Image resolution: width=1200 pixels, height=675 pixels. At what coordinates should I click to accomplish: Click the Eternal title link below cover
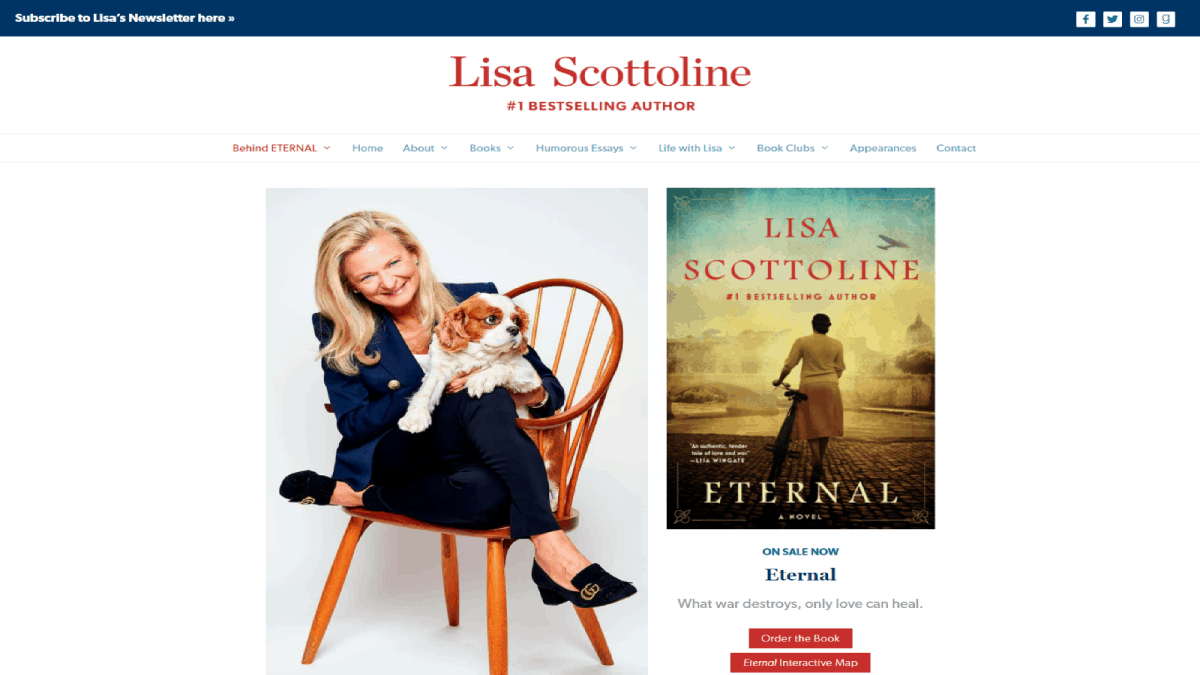[801, 575]
